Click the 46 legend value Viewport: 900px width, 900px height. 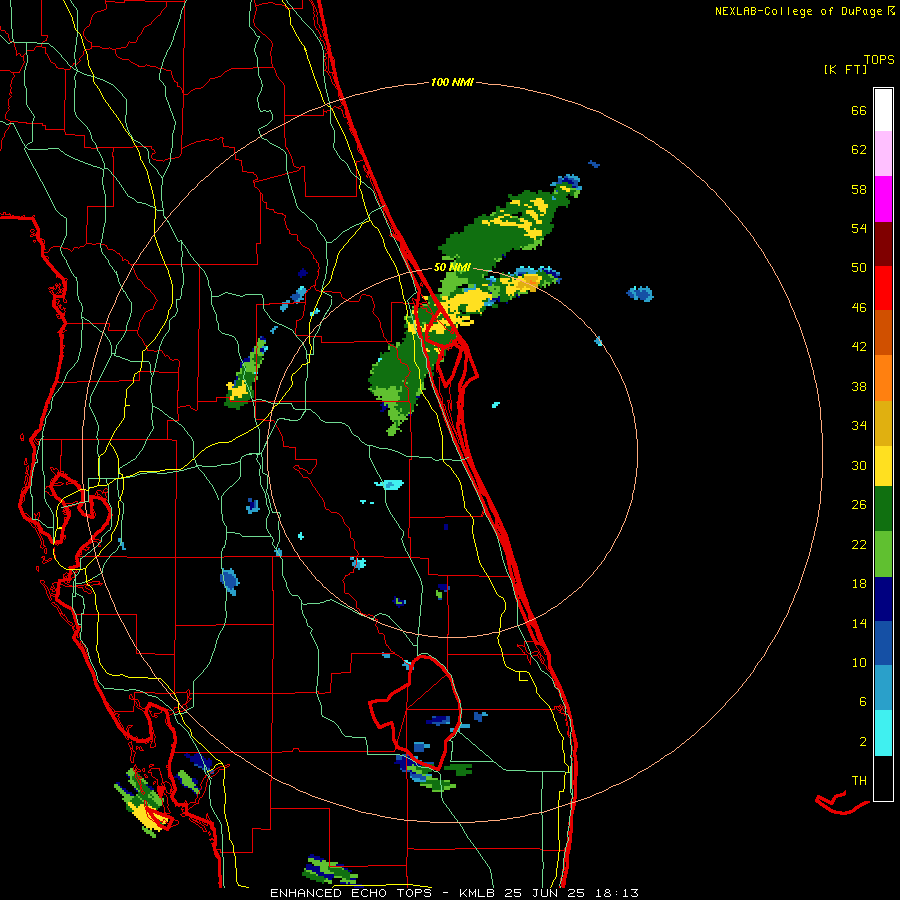859,308
